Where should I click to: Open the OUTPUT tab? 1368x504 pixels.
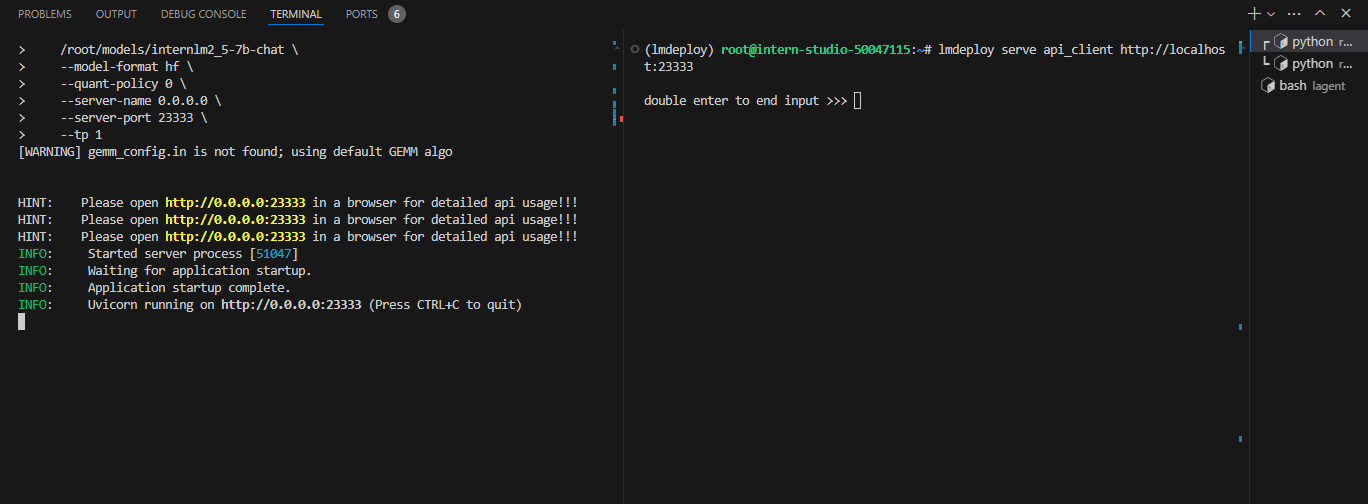click(x=116, y=14)
